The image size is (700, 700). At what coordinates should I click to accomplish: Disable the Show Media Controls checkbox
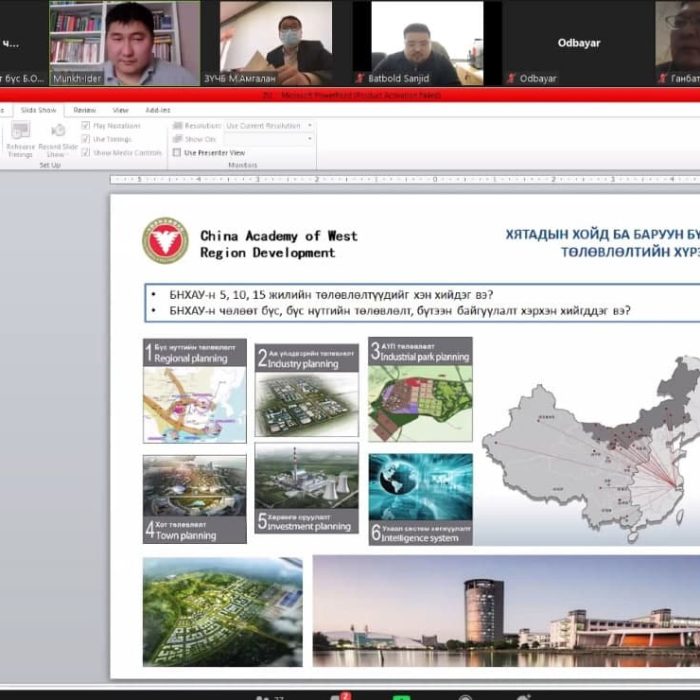pyautogui.click(x=86, y=153)
